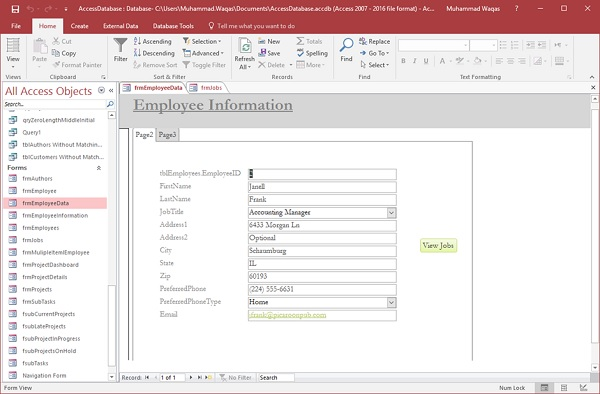
Task: Click the Filter funnel icon
Action: 120,46
